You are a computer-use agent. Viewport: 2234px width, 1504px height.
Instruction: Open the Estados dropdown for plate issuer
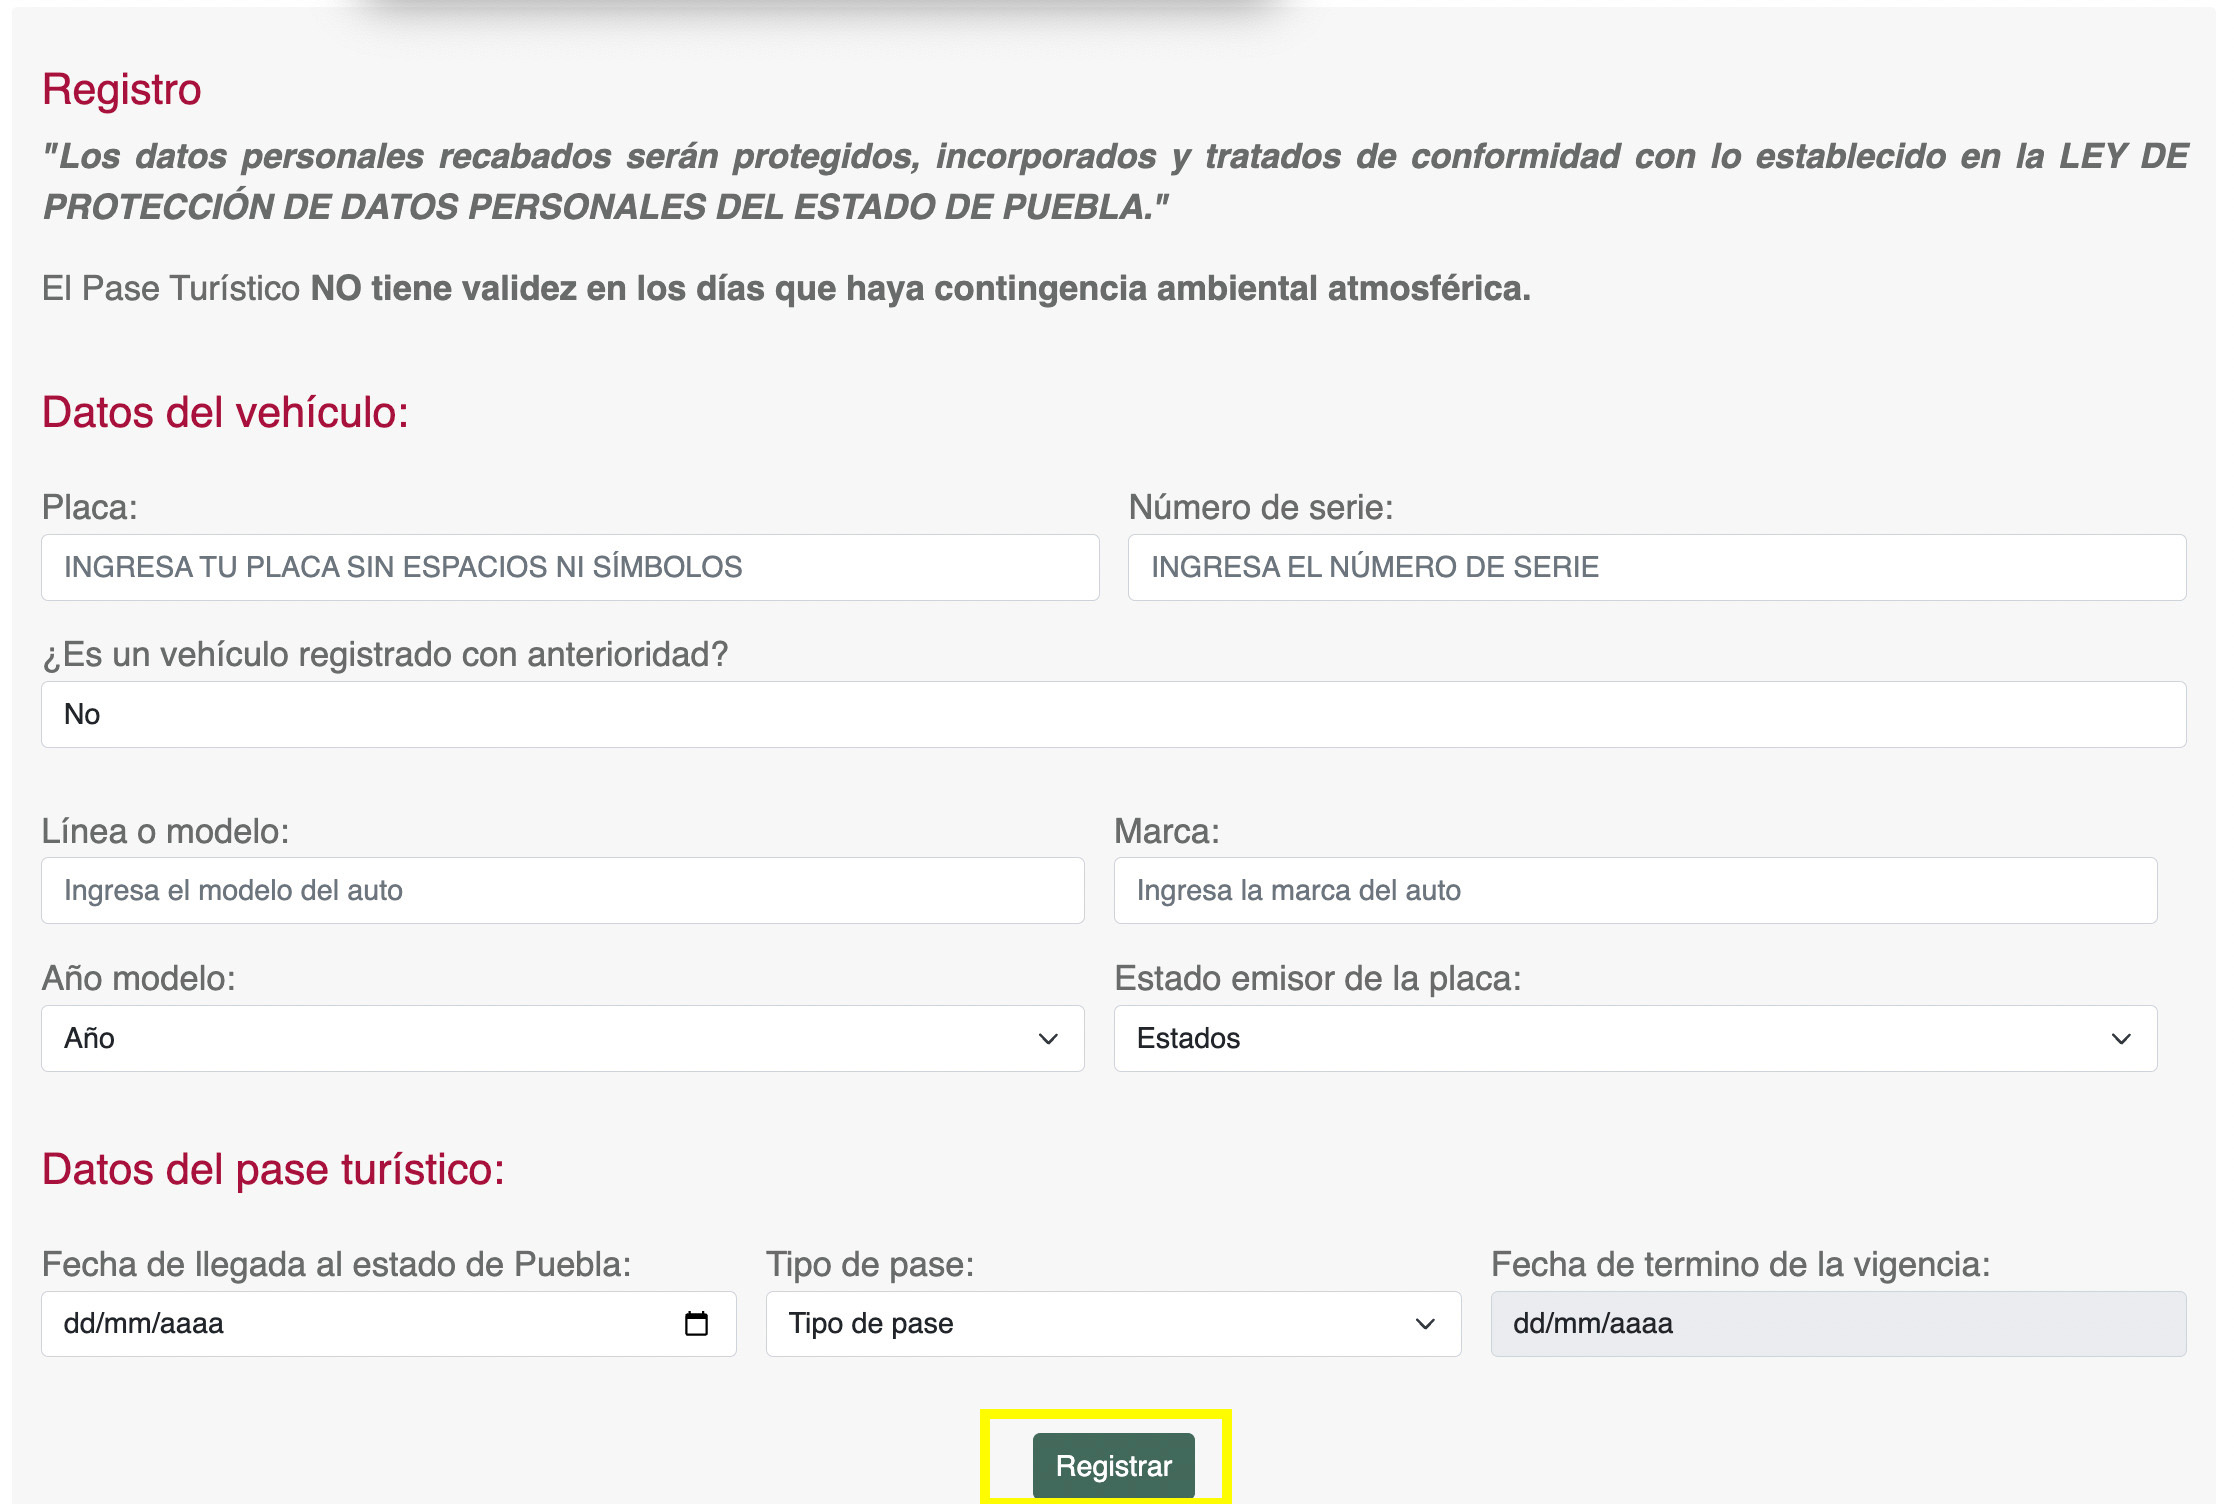[x=1634, y=1039]
